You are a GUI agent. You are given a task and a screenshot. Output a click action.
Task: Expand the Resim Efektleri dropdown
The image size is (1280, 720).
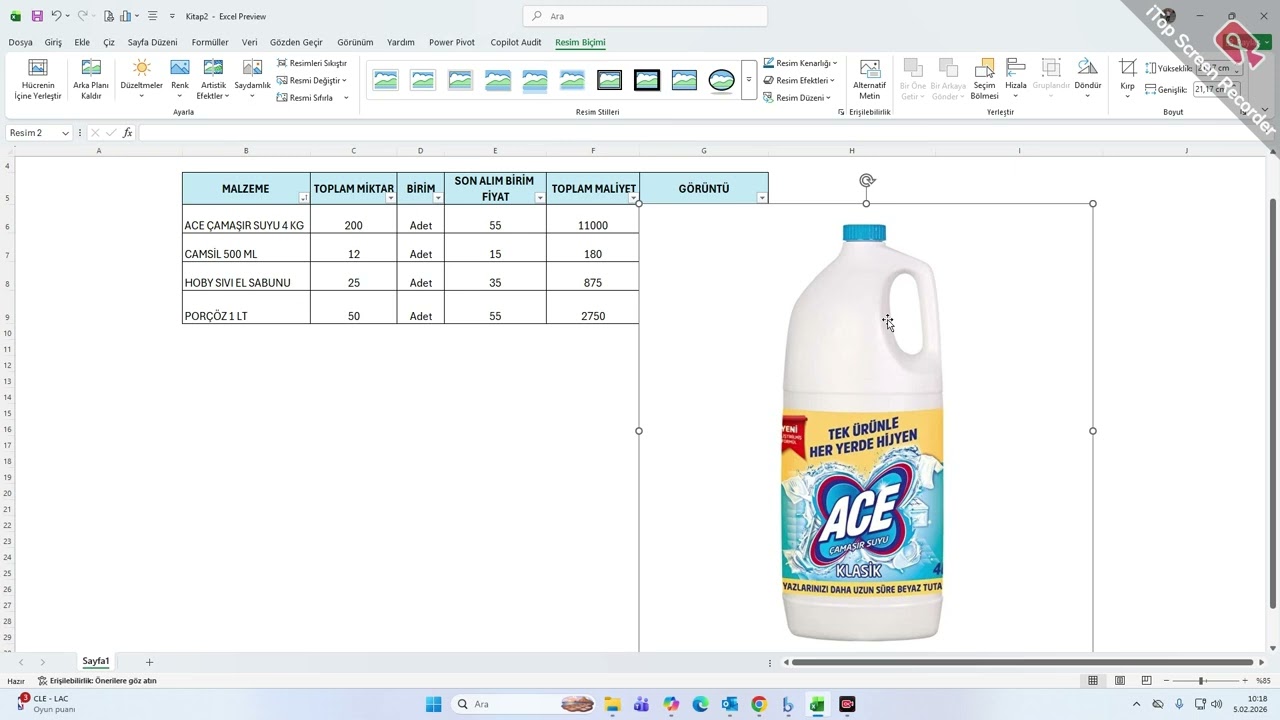(833, 80)
